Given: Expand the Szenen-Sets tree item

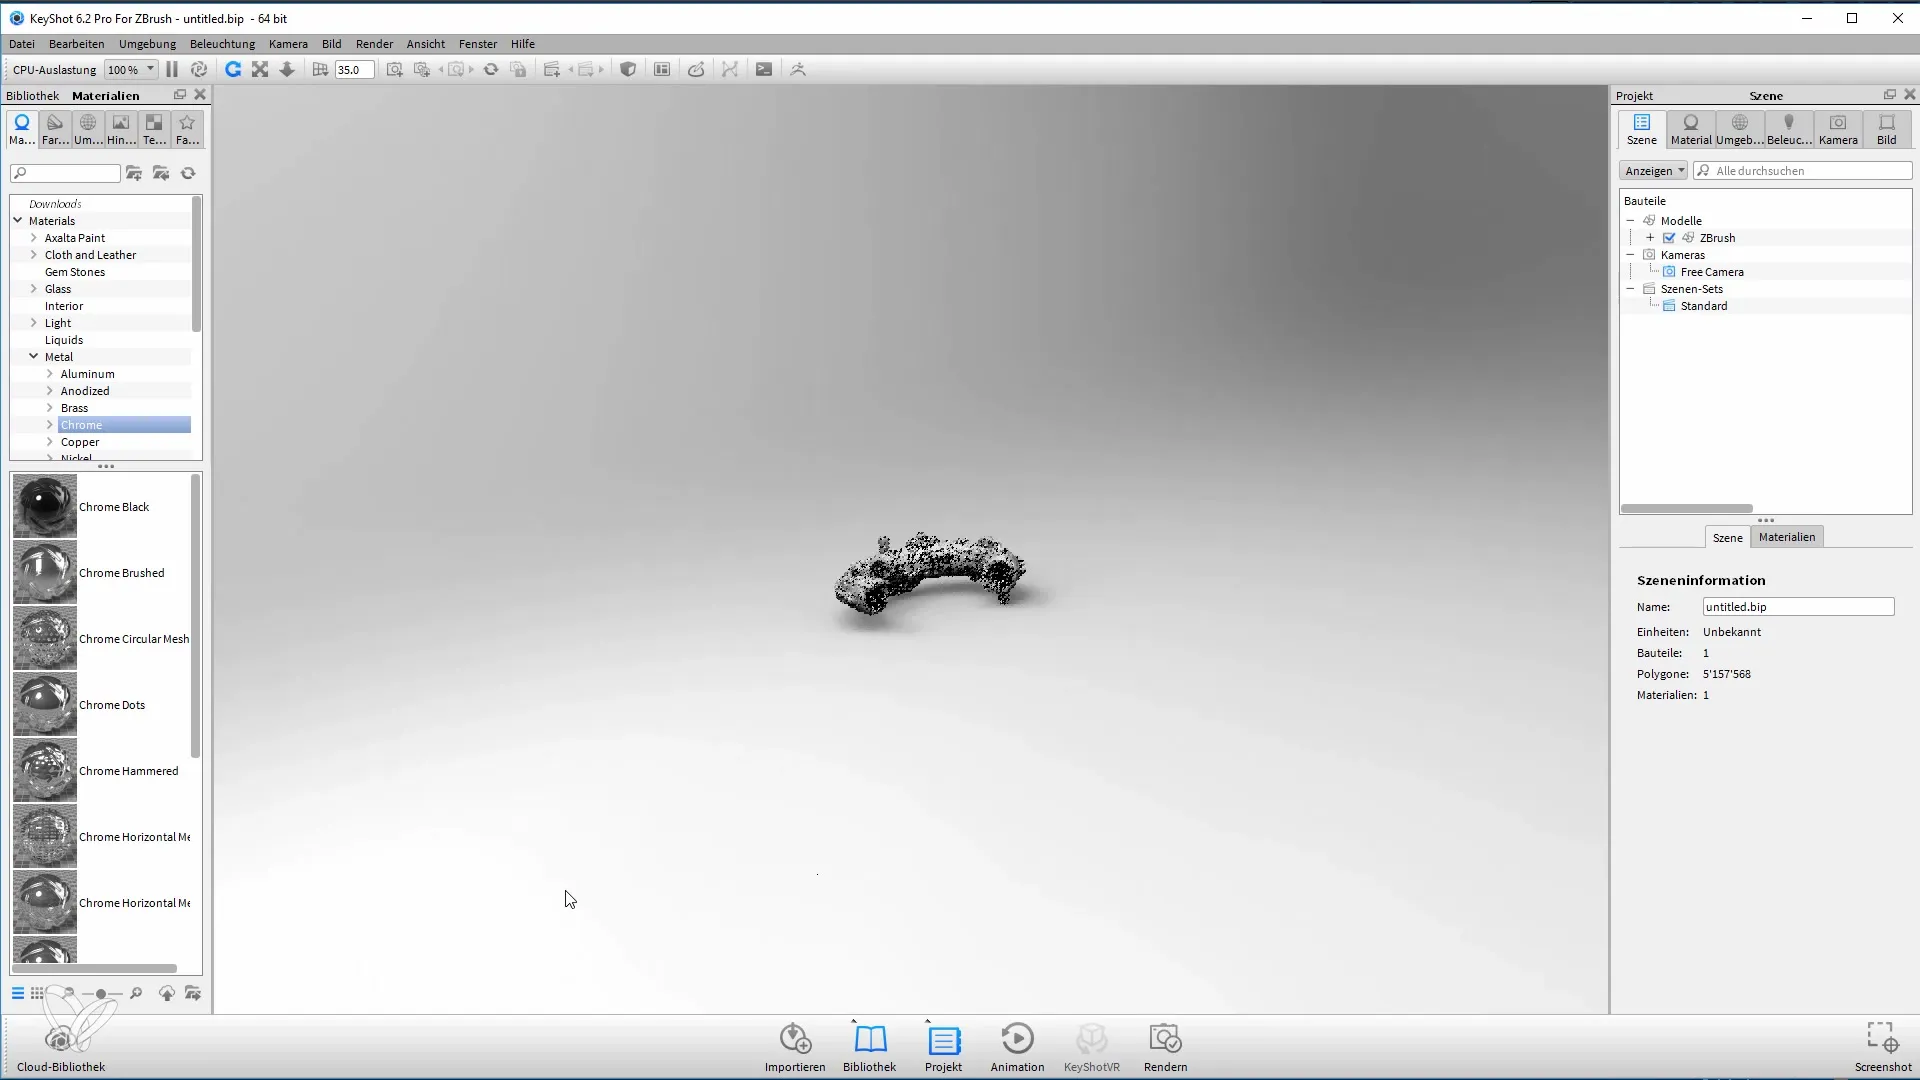Looking at the screenshot, I should tap(1634, 289).
